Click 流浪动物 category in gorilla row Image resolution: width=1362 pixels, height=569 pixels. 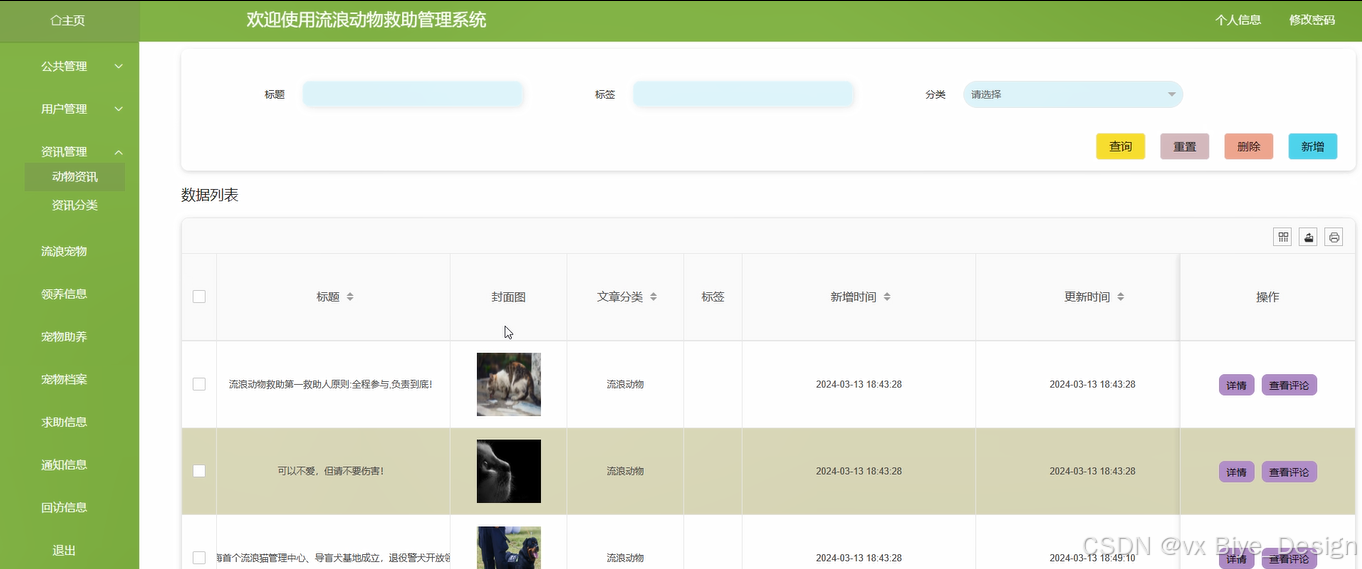[x=625, y=471]
